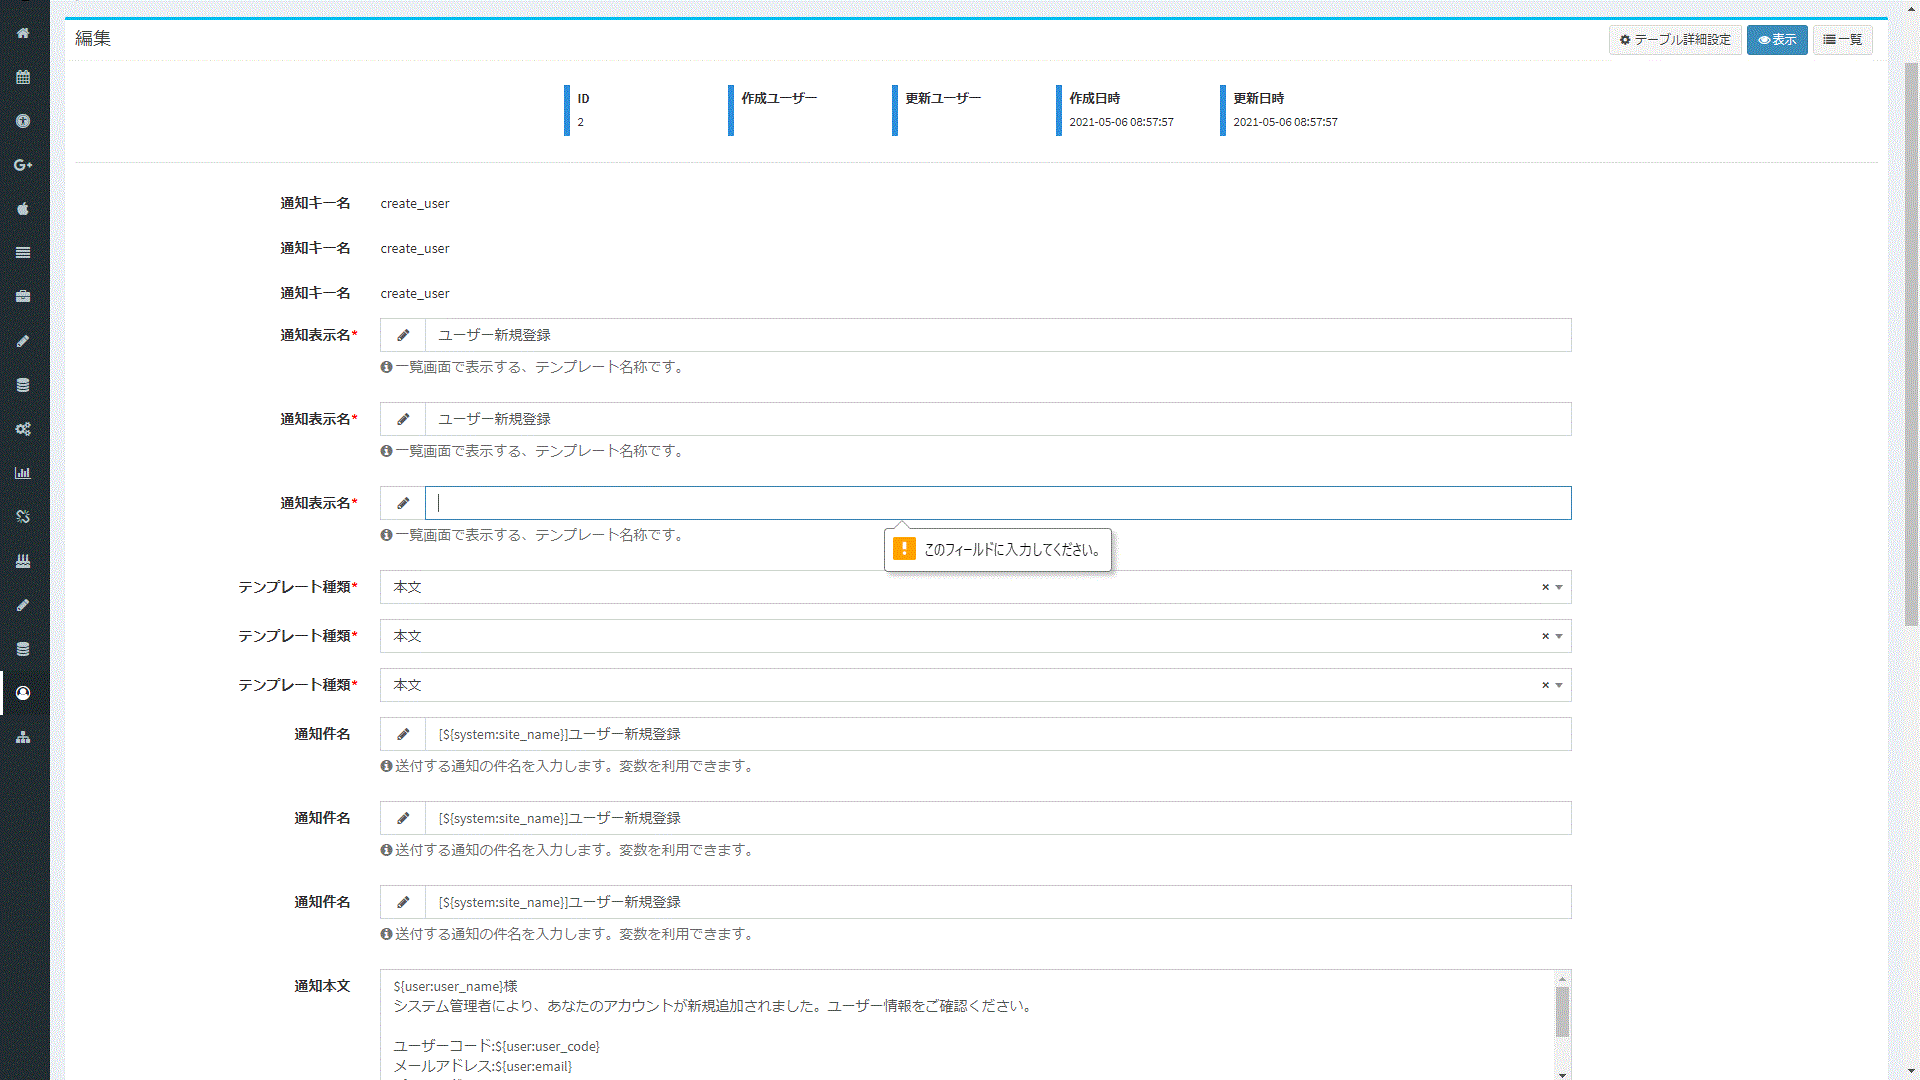Clear the third テンプレート種類 selection with ×

[1545, 685]
